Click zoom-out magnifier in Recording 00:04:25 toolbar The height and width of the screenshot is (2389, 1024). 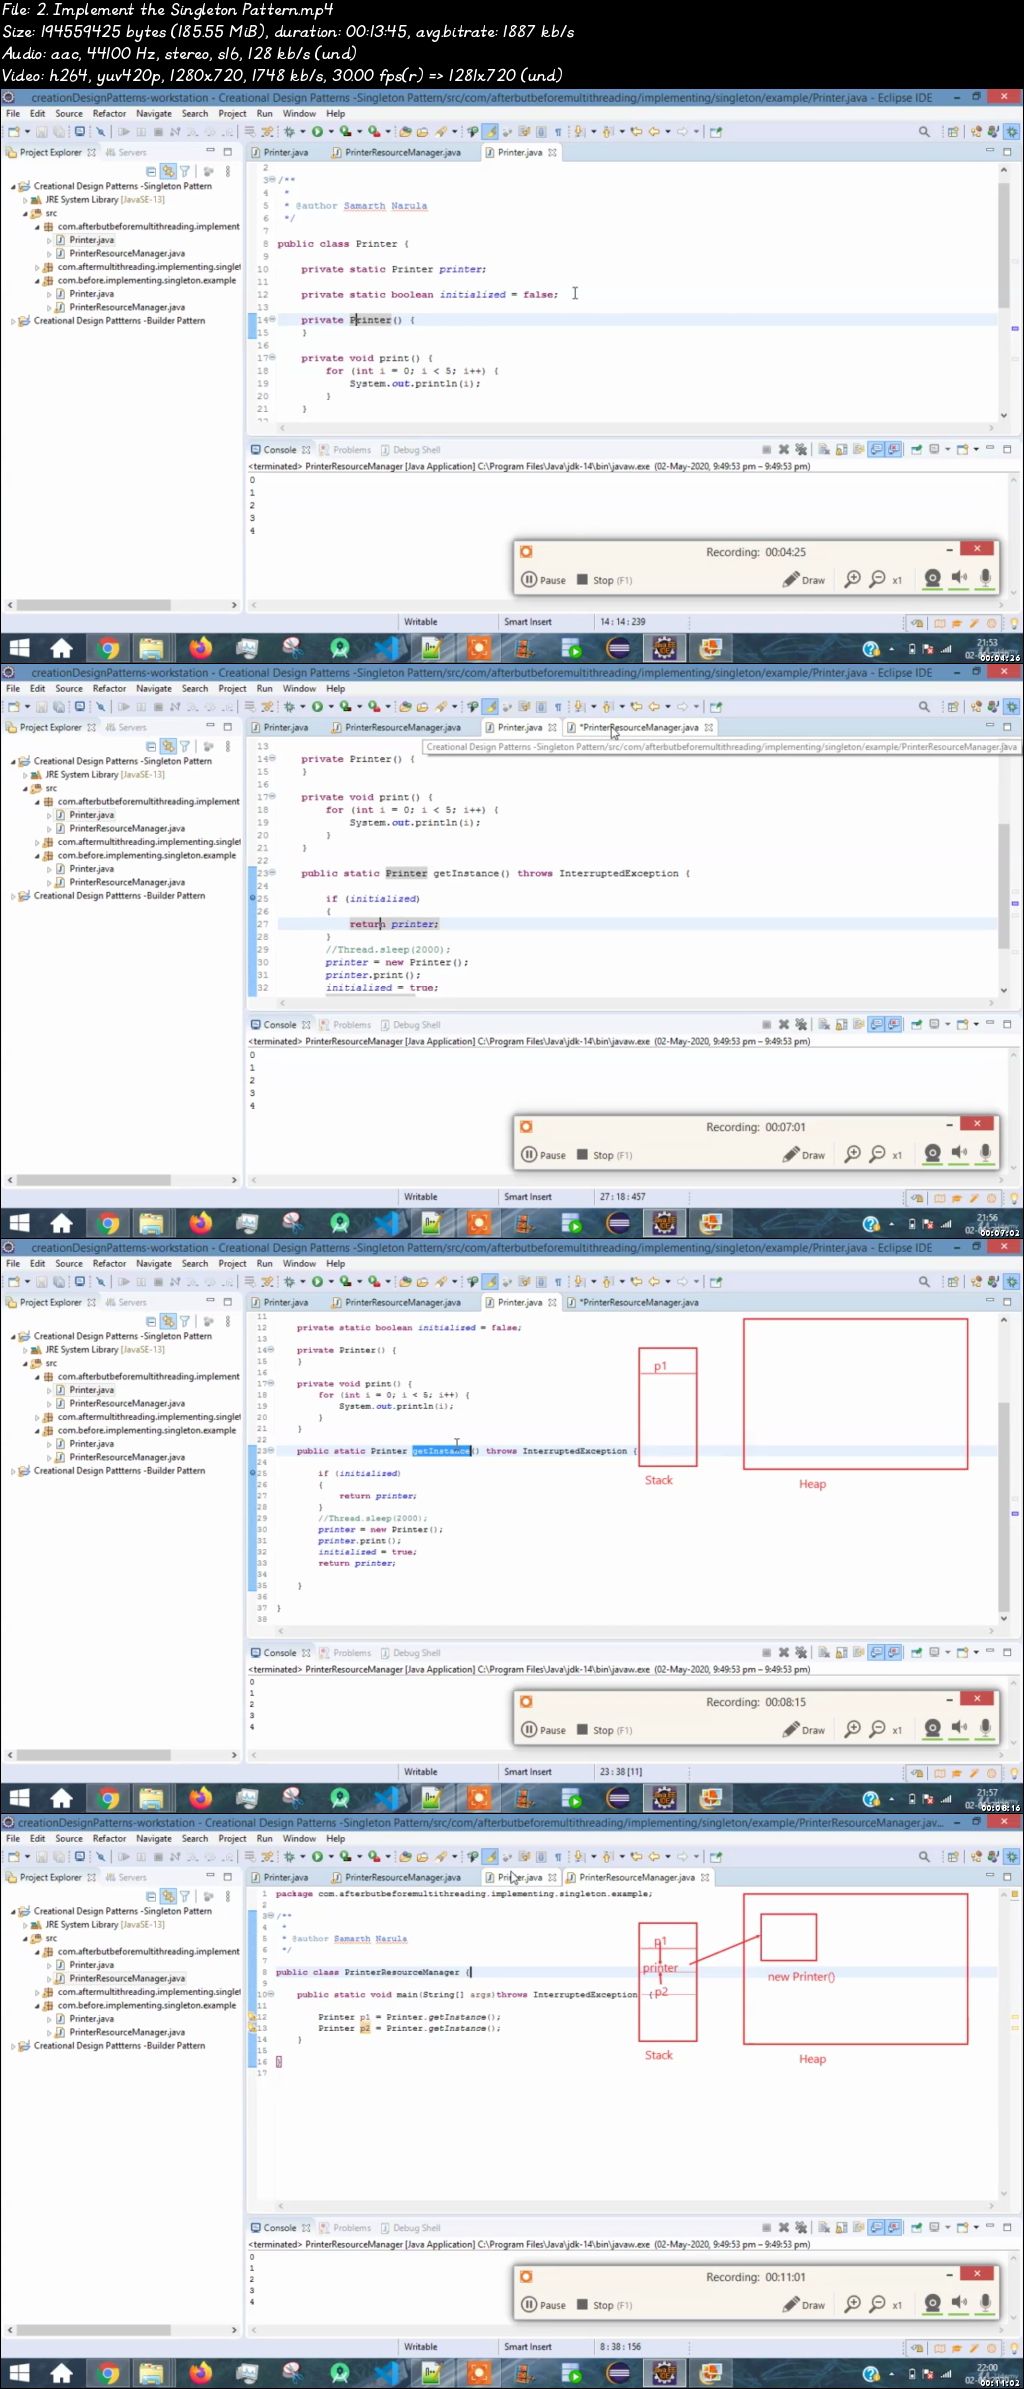(877, 580)
